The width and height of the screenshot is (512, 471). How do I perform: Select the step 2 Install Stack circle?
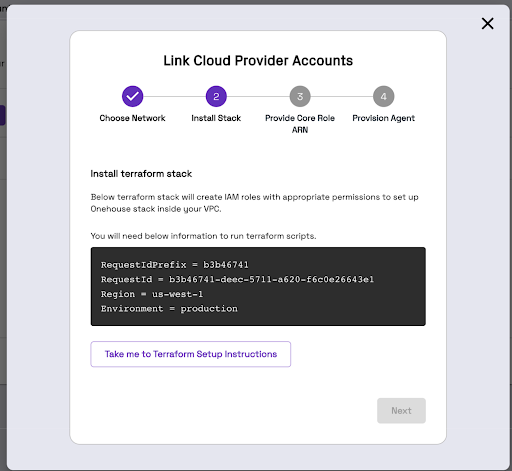216,96
